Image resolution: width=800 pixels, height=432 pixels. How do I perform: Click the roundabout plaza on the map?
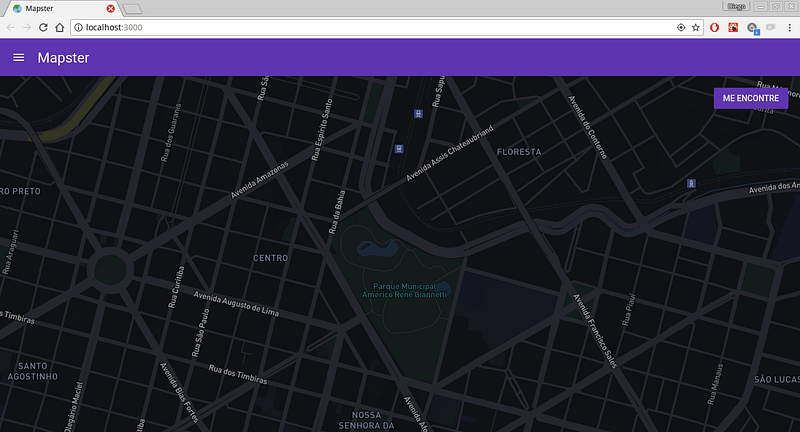110,270
